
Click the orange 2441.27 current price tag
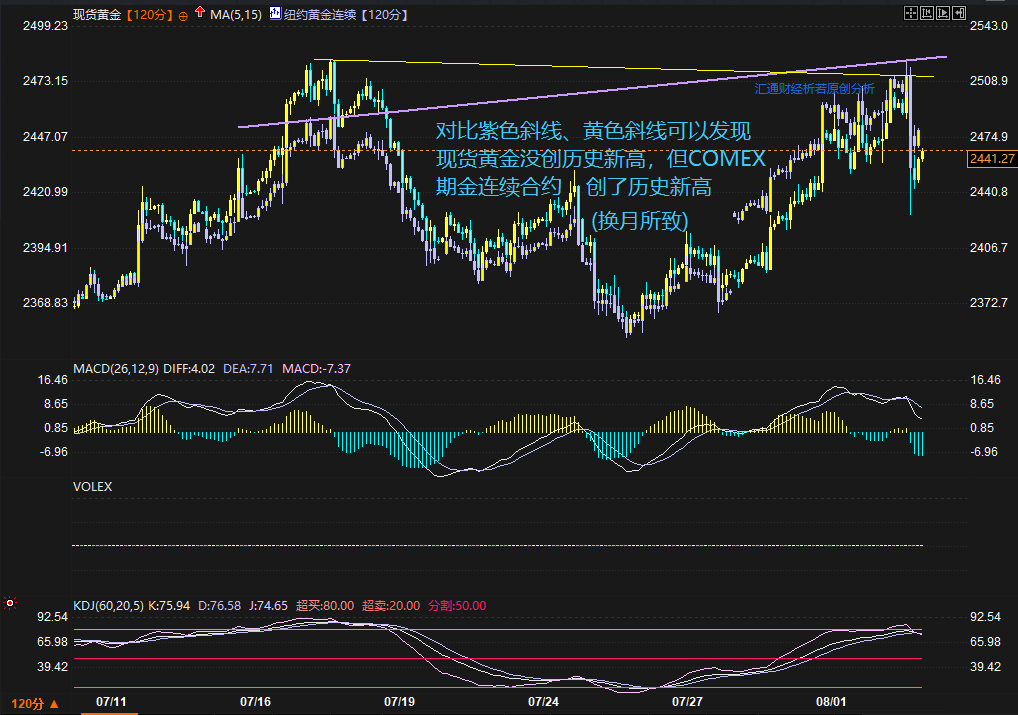993,158
